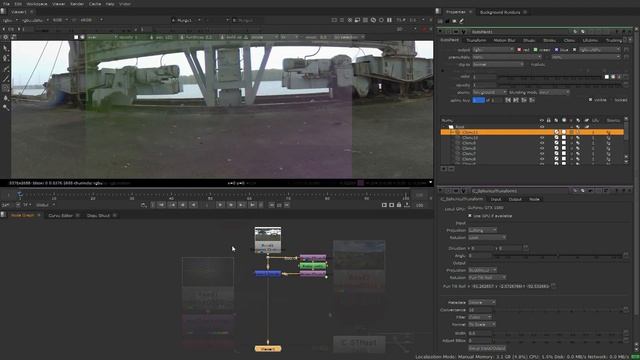Switch to the Node Graph tab
This screenshot has width=640, height=360.
(x=22, y=215)
